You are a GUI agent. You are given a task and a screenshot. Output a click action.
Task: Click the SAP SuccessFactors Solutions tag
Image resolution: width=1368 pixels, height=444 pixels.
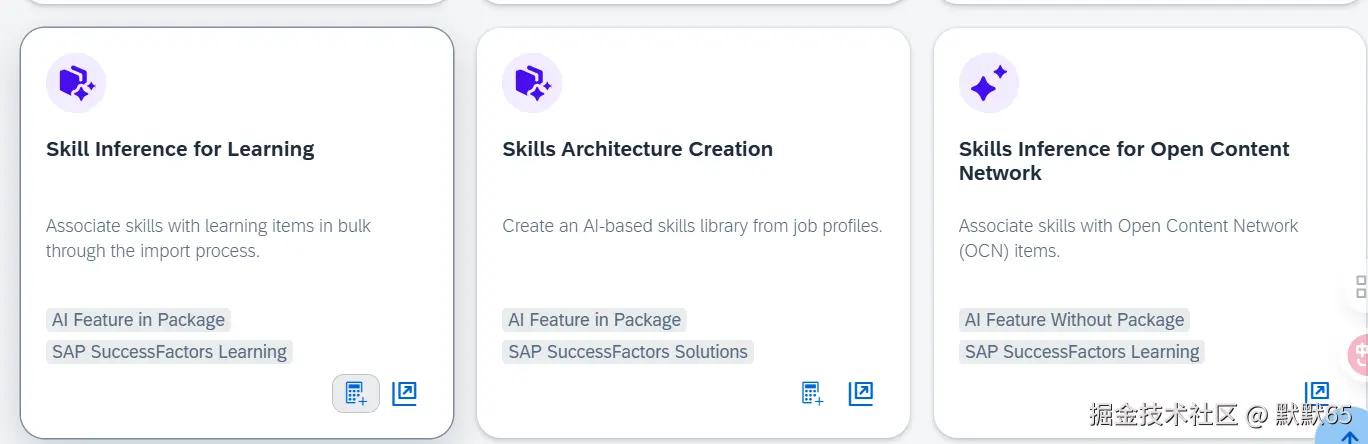click(627, 352)
